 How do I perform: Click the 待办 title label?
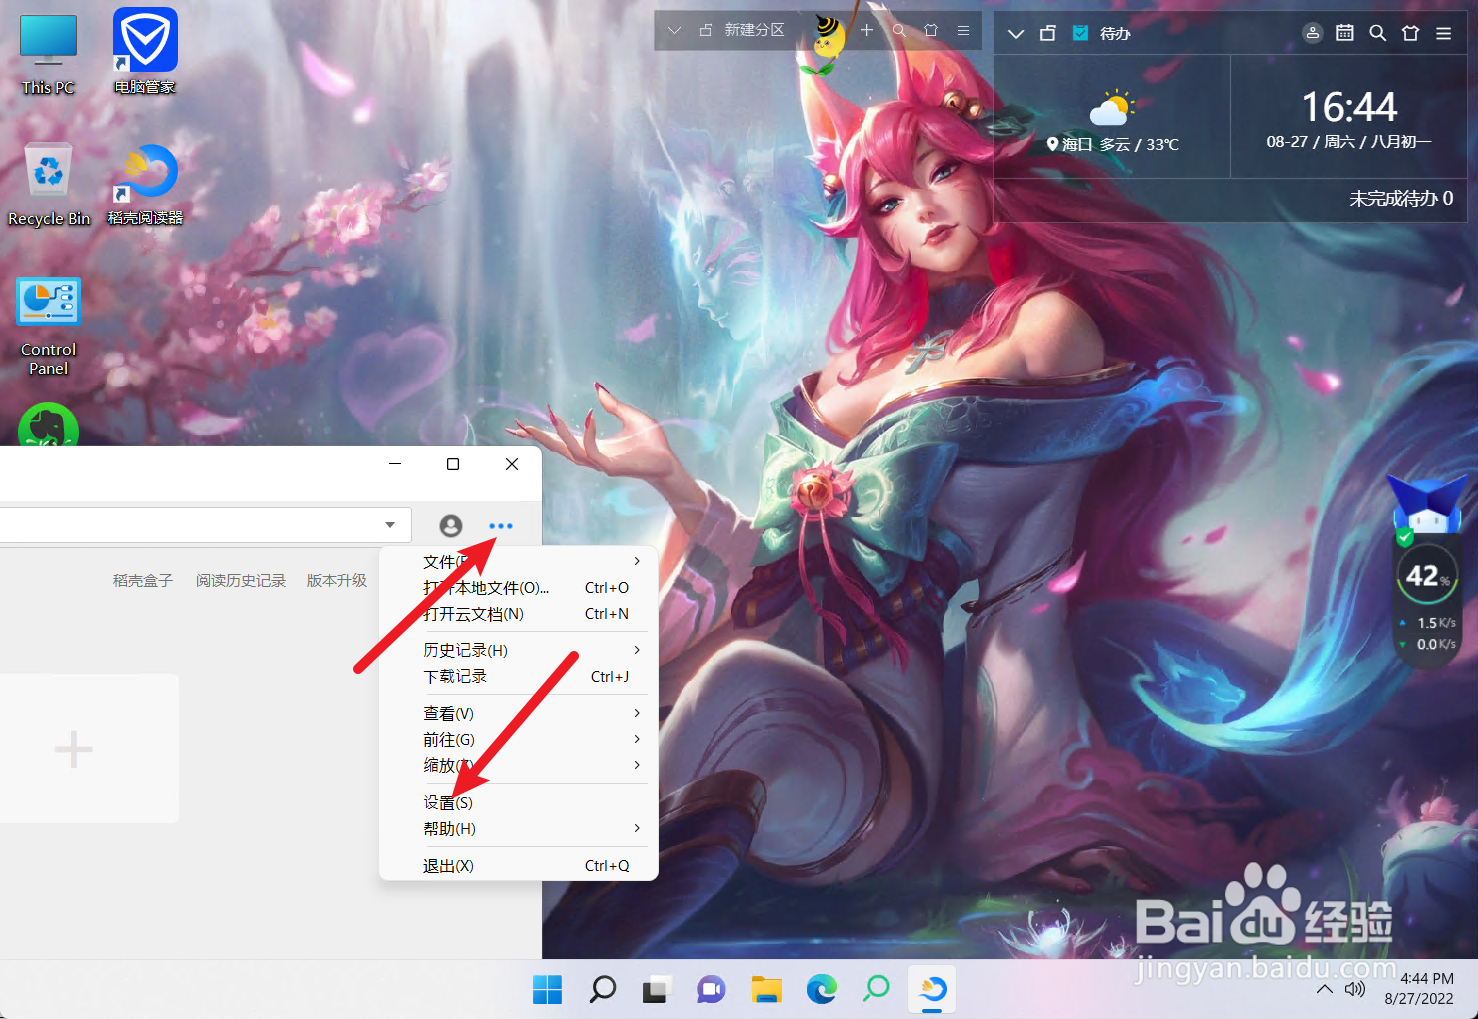tap(1115, 33)
